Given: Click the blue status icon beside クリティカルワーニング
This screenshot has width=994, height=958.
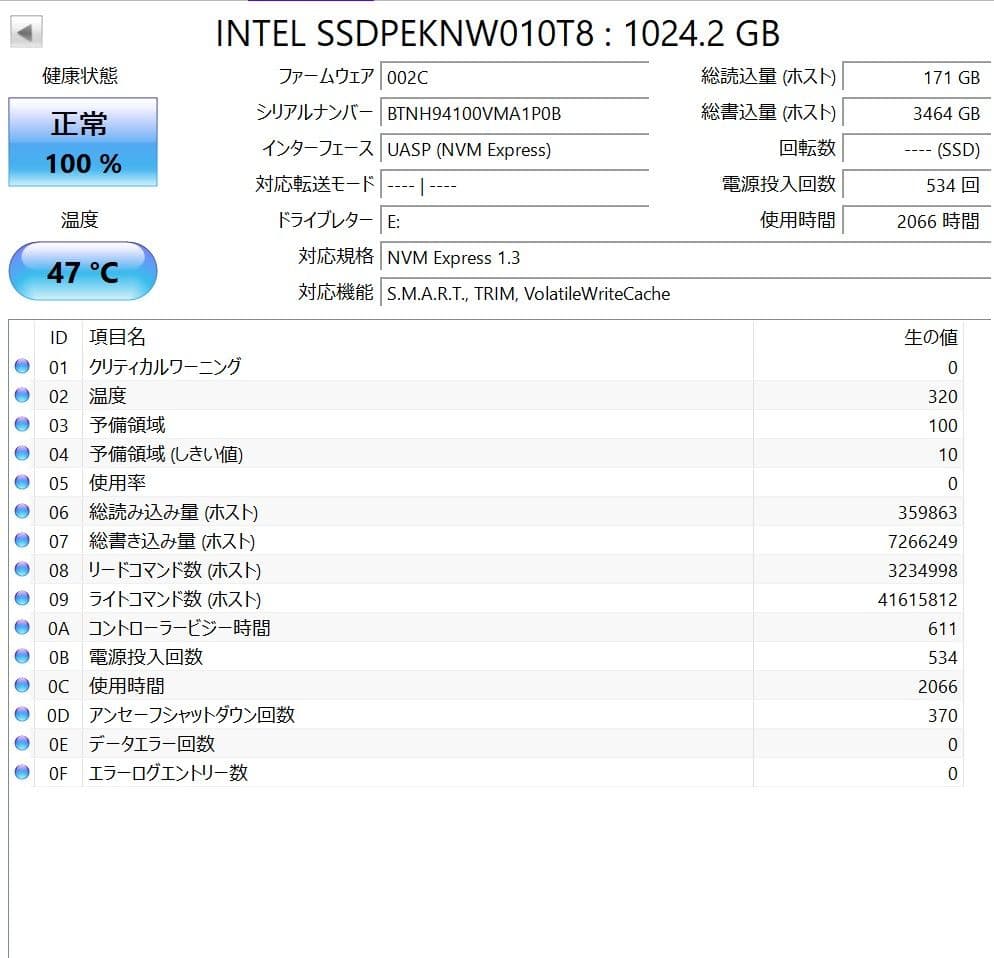Looking at the screenshot, I should 21,366.
